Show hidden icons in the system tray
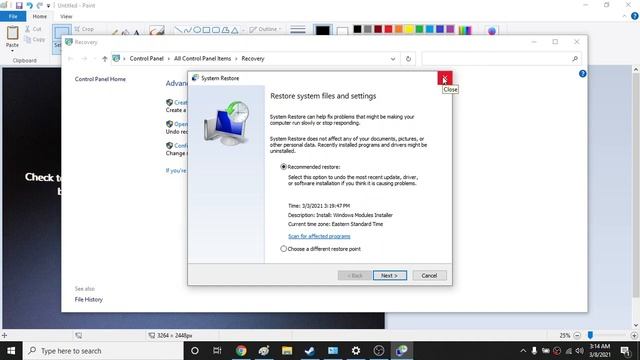The height and width of the screenshot is (360, 640). pyautogui.click(x=523, y=351)
